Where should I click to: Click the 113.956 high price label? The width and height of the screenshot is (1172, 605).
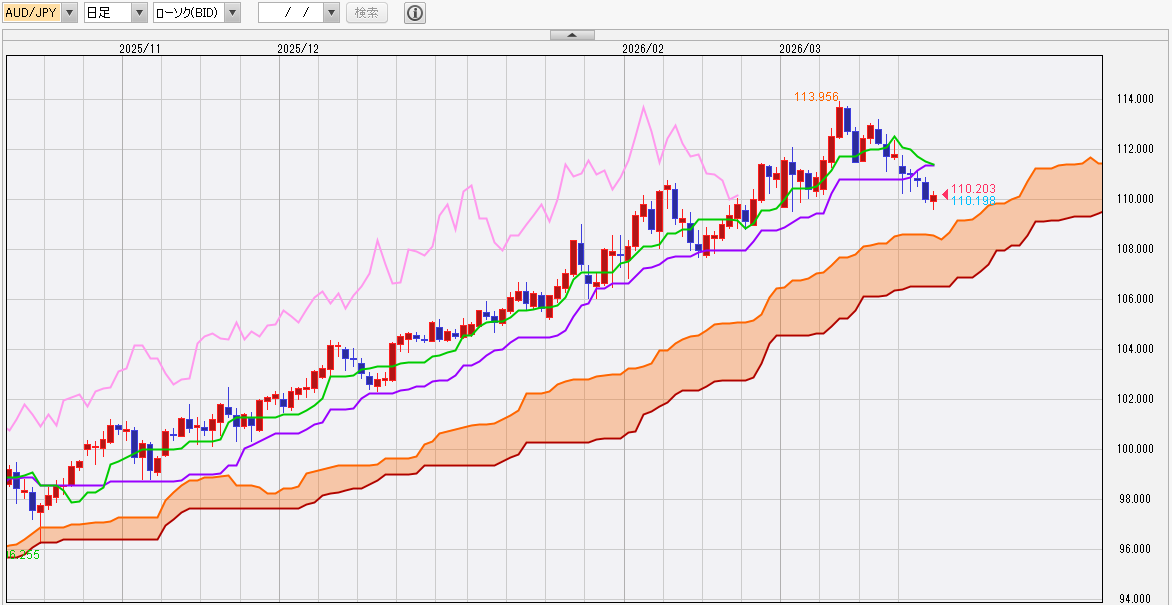coord(816,97)
